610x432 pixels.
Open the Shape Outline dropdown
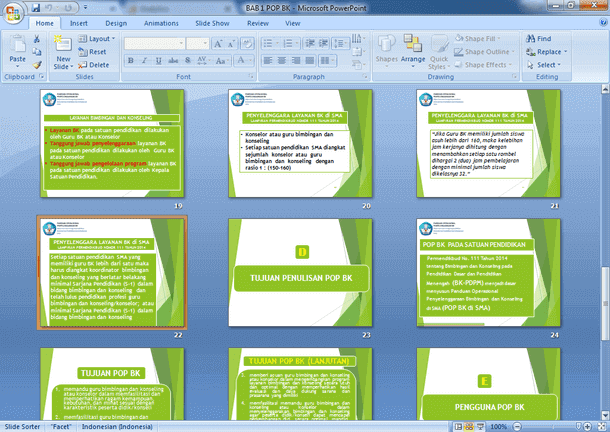484,52
